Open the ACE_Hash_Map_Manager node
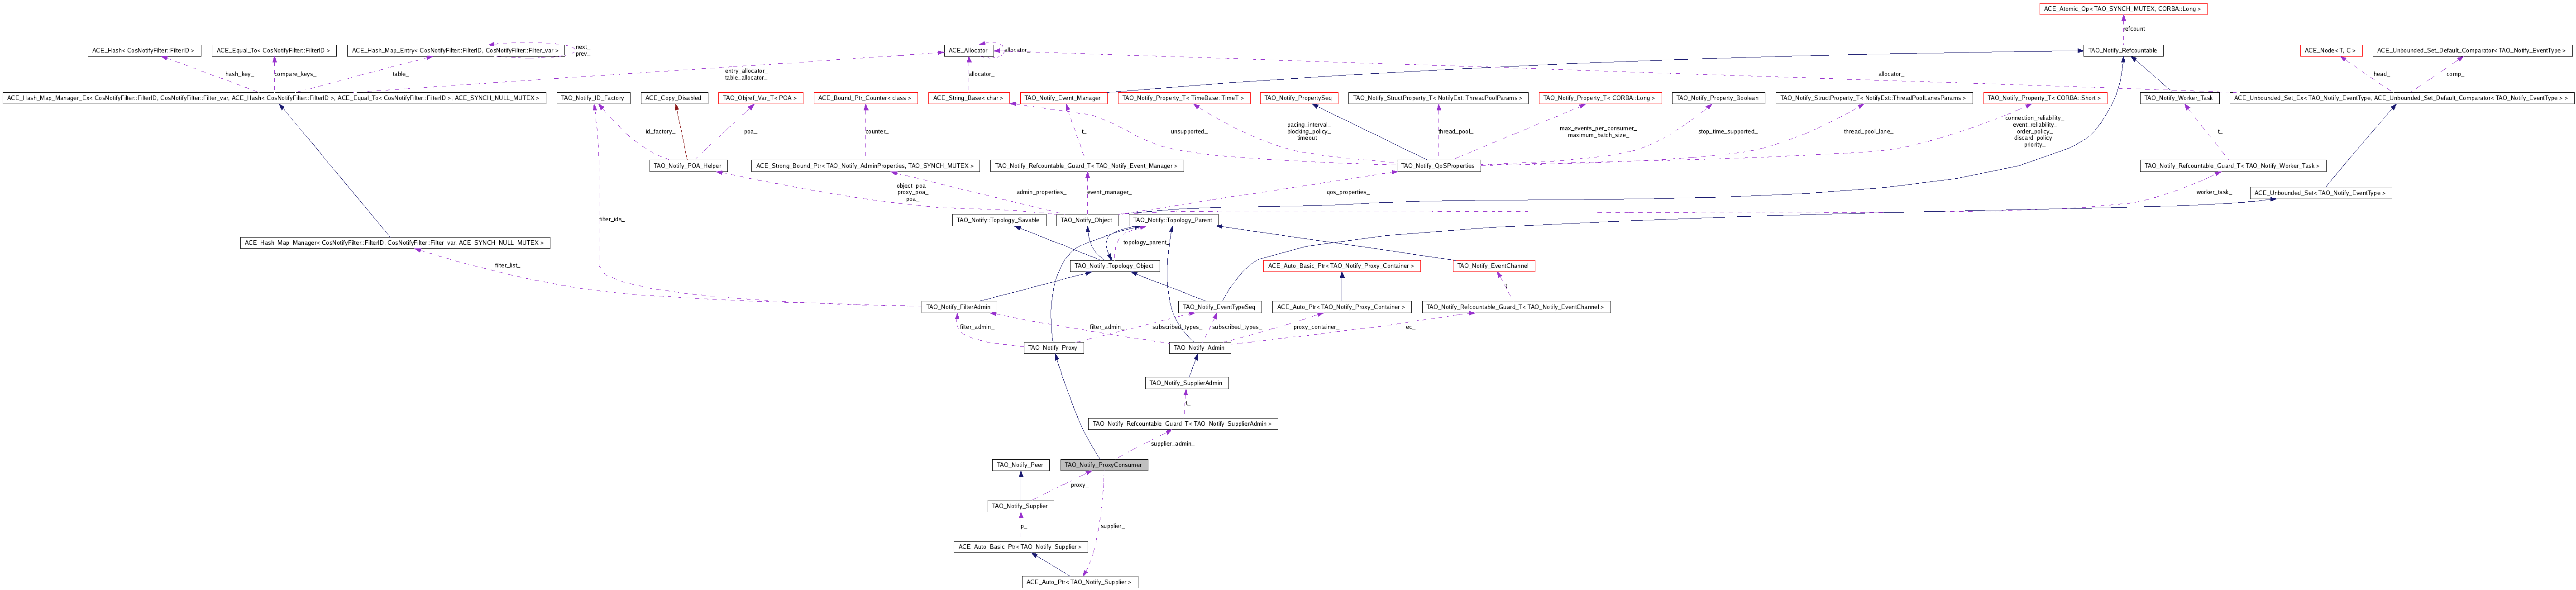This screenshot has height=590, width=2576. (395, 243)
